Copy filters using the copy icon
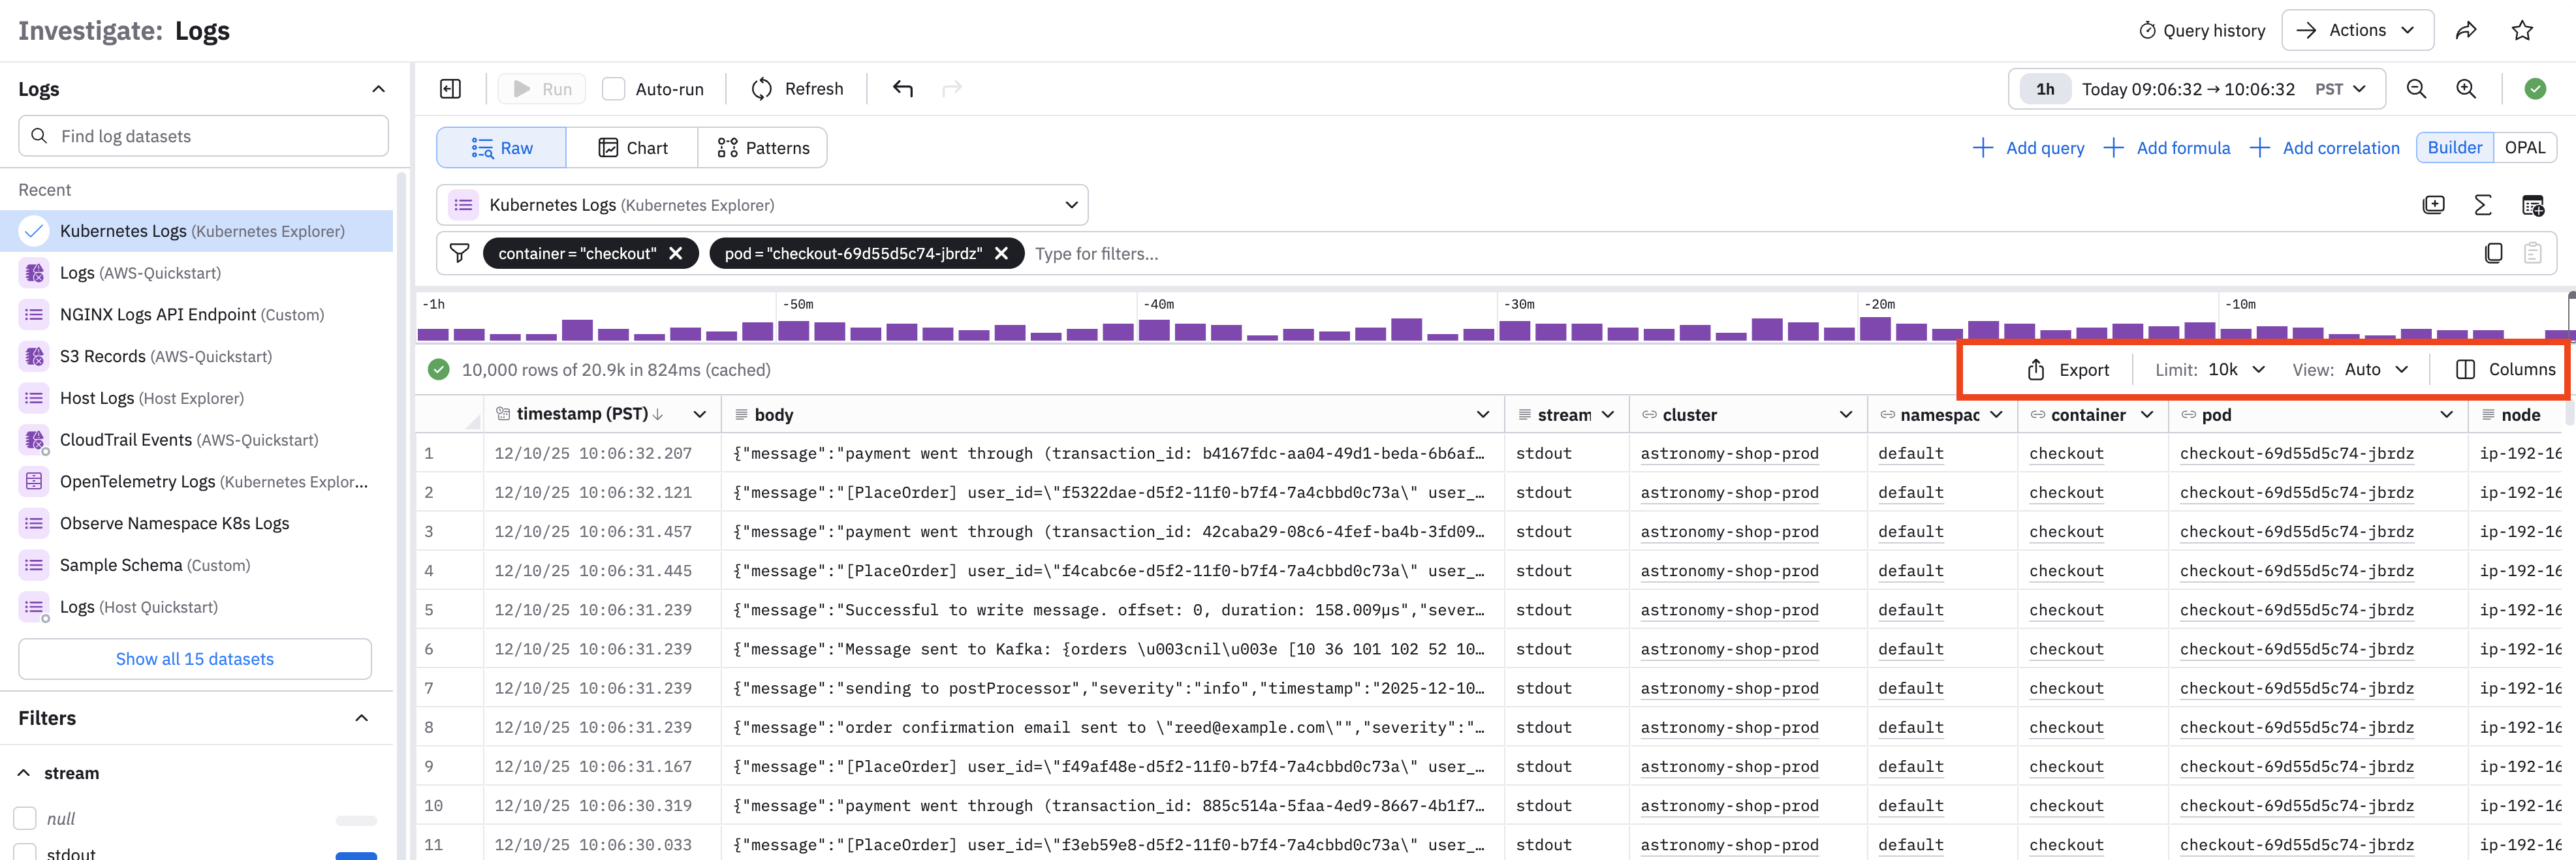The image size is (2576, 860). click(x=2493, y=254)
